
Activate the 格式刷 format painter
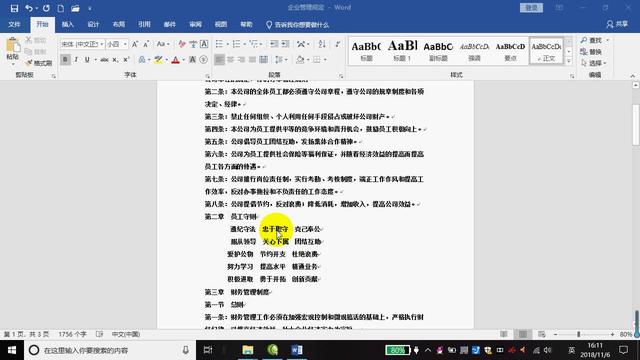38,63
